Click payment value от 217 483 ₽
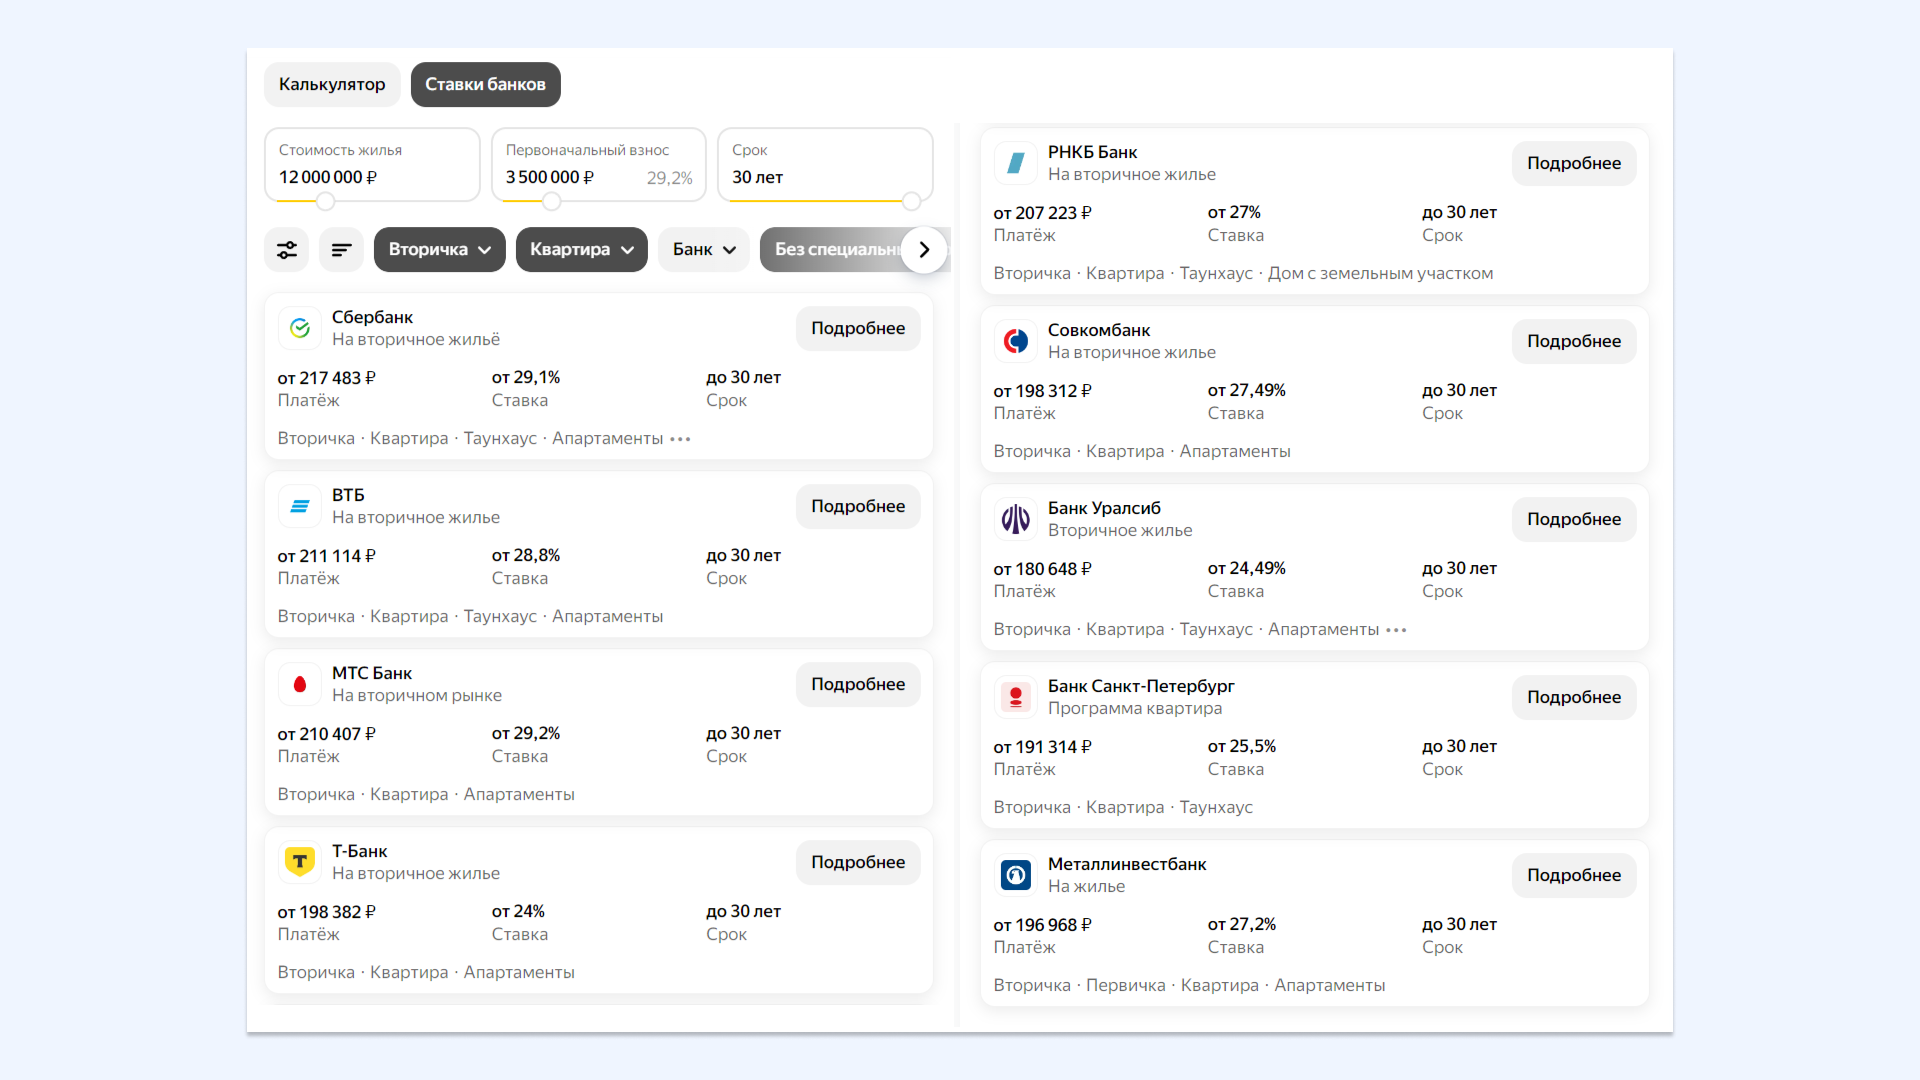Image resolution: width=1920 pixels, height=1080 pixels. [327, 378]
